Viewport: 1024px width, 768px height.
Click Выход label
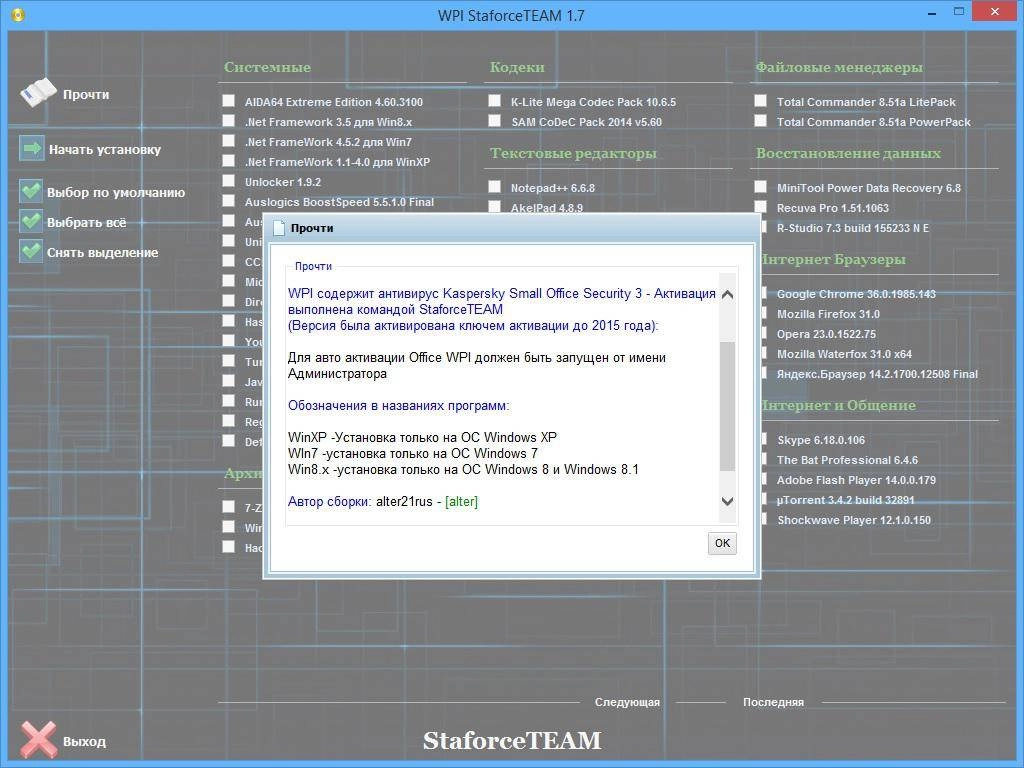(x=84, y=742)
